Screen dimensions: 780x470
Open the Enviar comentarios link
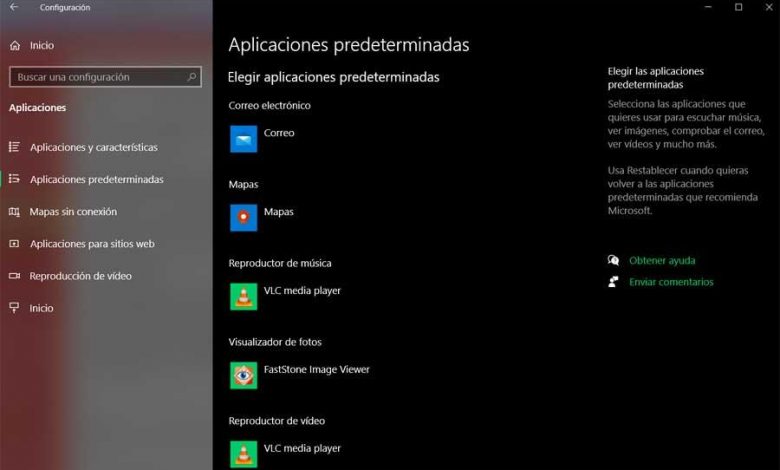(x=671, y=282)
